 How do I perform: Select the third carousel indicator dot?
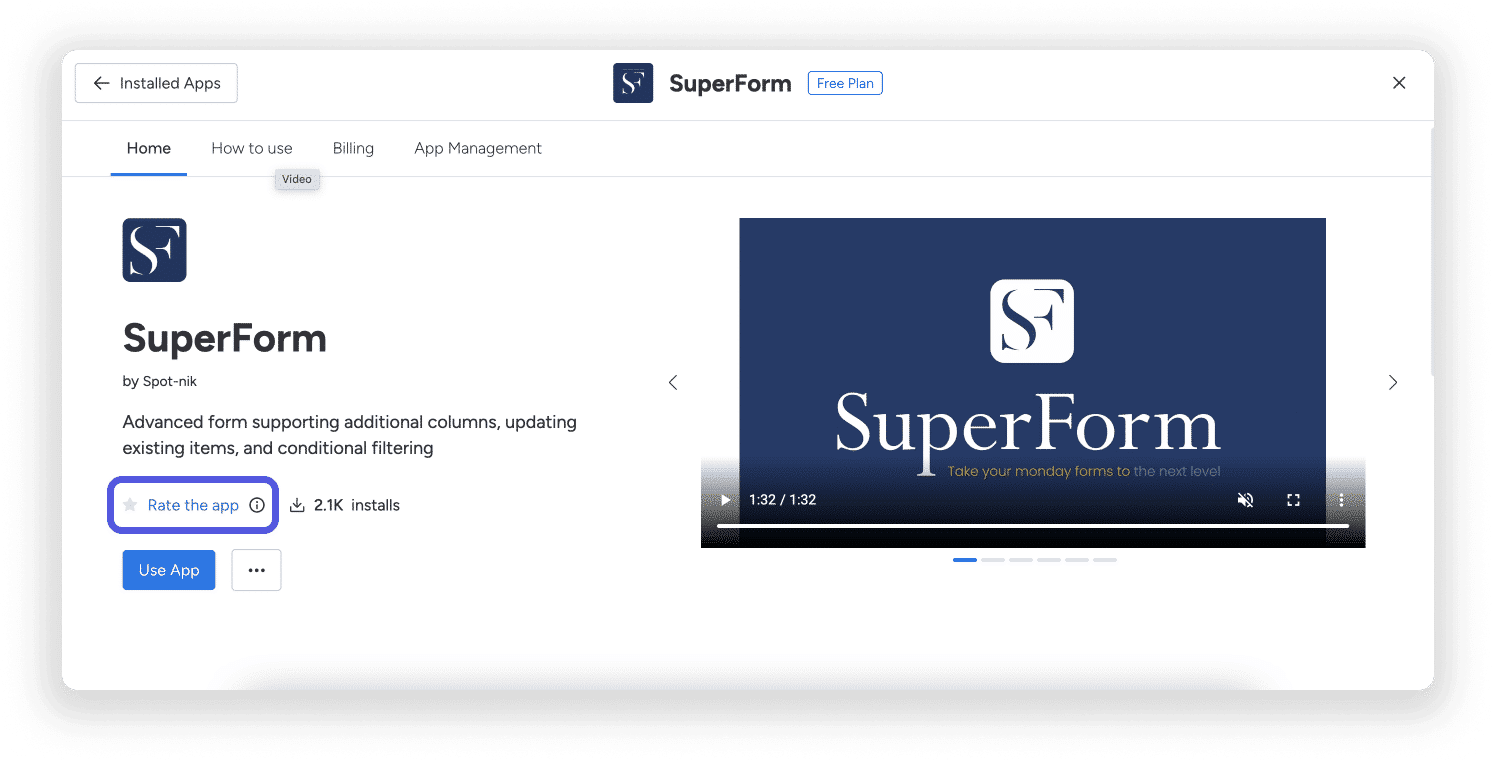point(1021,560)
